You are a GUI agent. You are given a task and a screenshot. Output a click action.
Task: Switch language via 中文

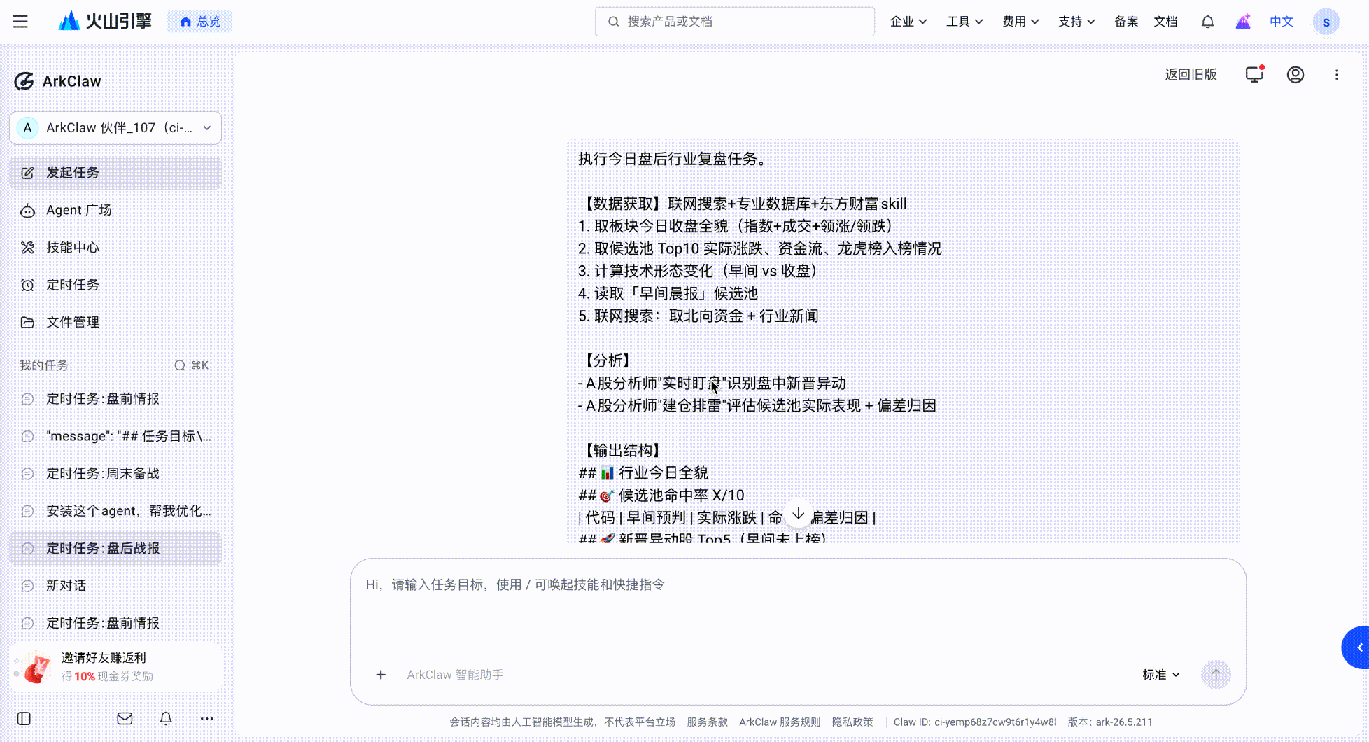pyautogui.click(x=1282, y=21)
